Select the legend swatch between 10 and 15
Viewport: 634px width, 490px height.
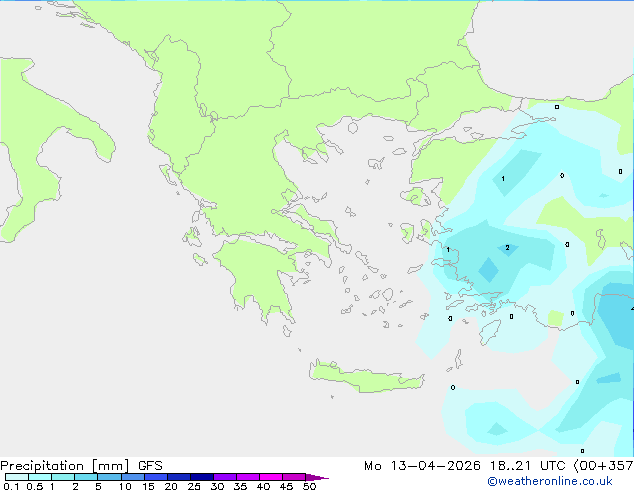click(x=133, y=477)
